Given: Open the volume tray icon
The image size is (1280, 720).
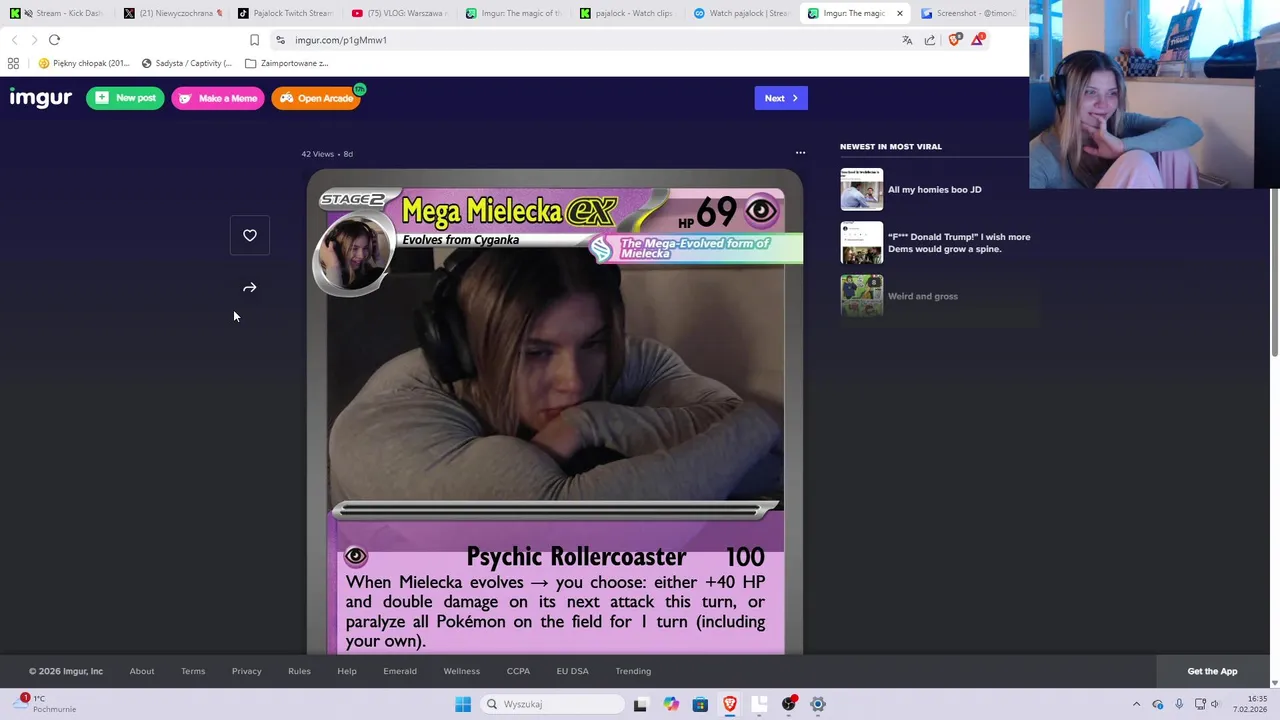Looking at the screenshot, I should 1215,704.
